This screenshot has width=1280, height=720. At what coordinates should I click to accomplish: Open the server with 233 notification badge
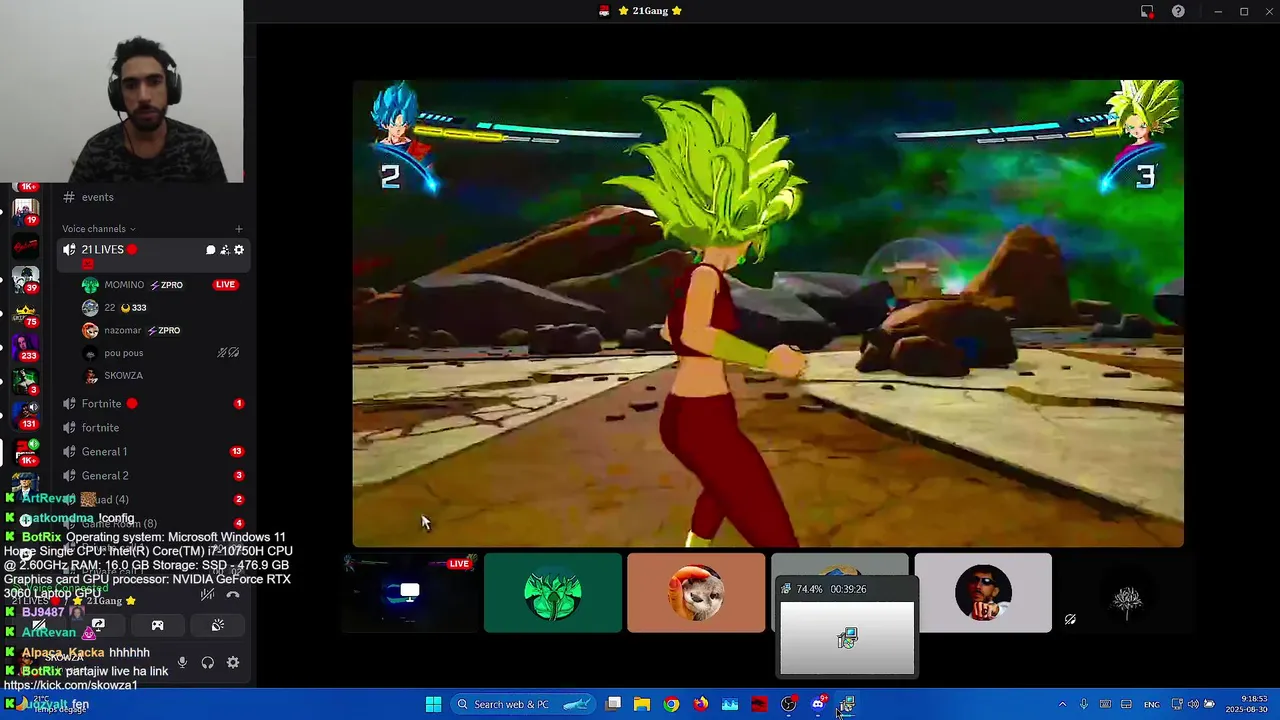(25, 347)
